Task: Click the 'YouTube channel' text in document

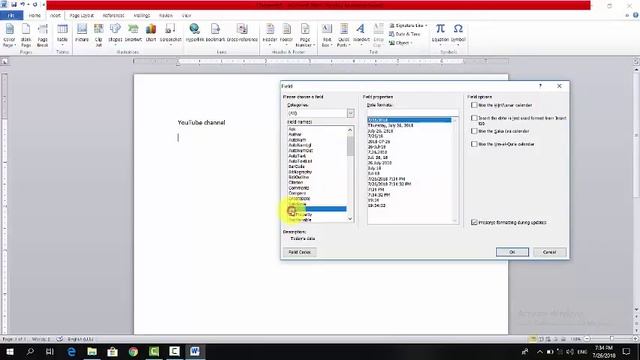Action: pyautogui.click(x=201, y=122)
